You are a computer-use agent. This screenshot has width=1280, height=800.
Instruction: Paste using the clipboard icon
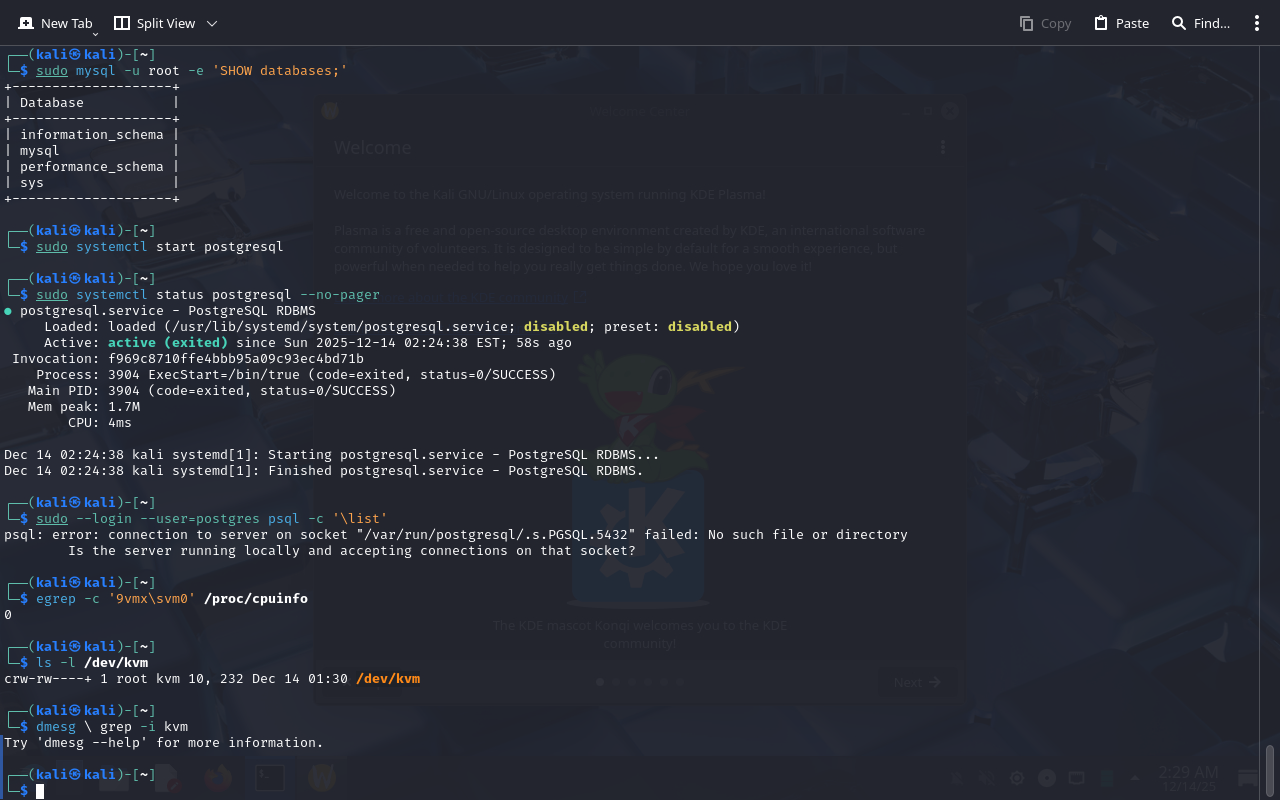(1101, 23)
